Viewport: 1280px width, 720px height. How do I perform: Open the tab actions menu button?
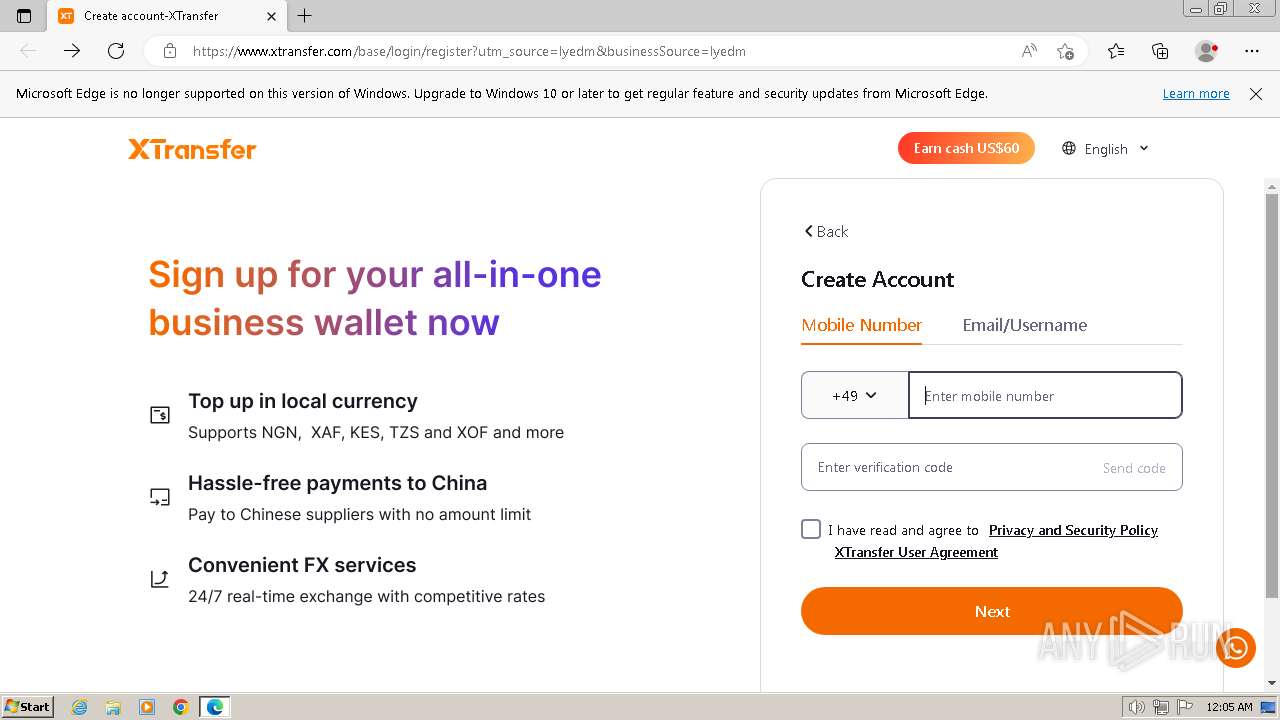click(24, 15)
